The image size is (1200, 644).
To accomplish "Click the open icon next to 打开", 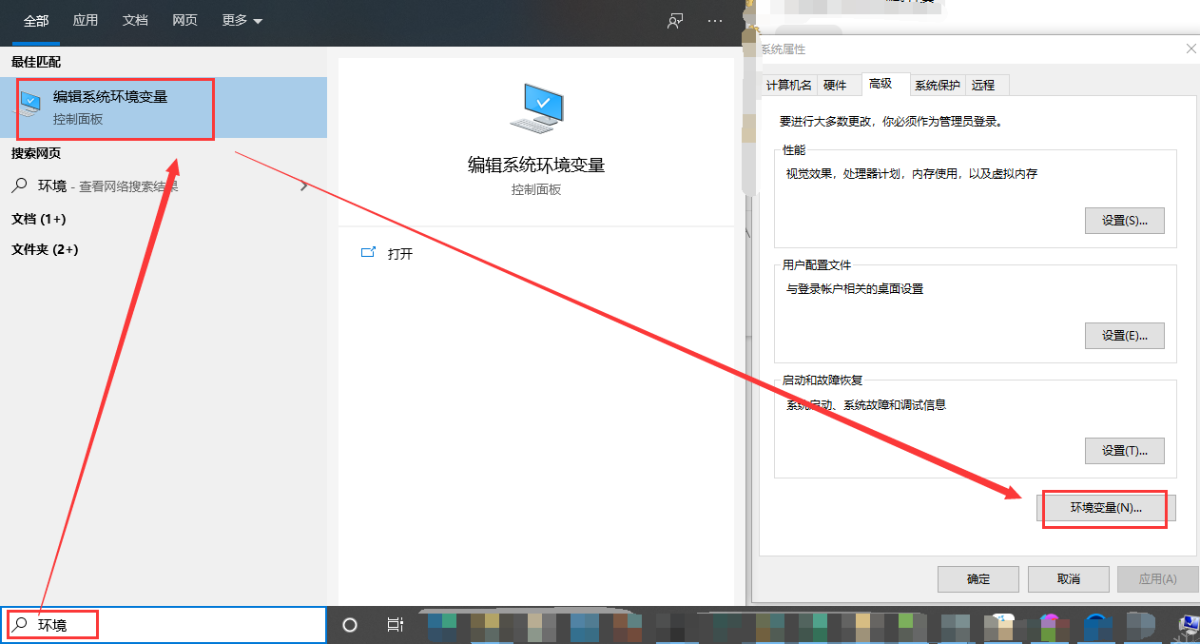I will [368, 253].
